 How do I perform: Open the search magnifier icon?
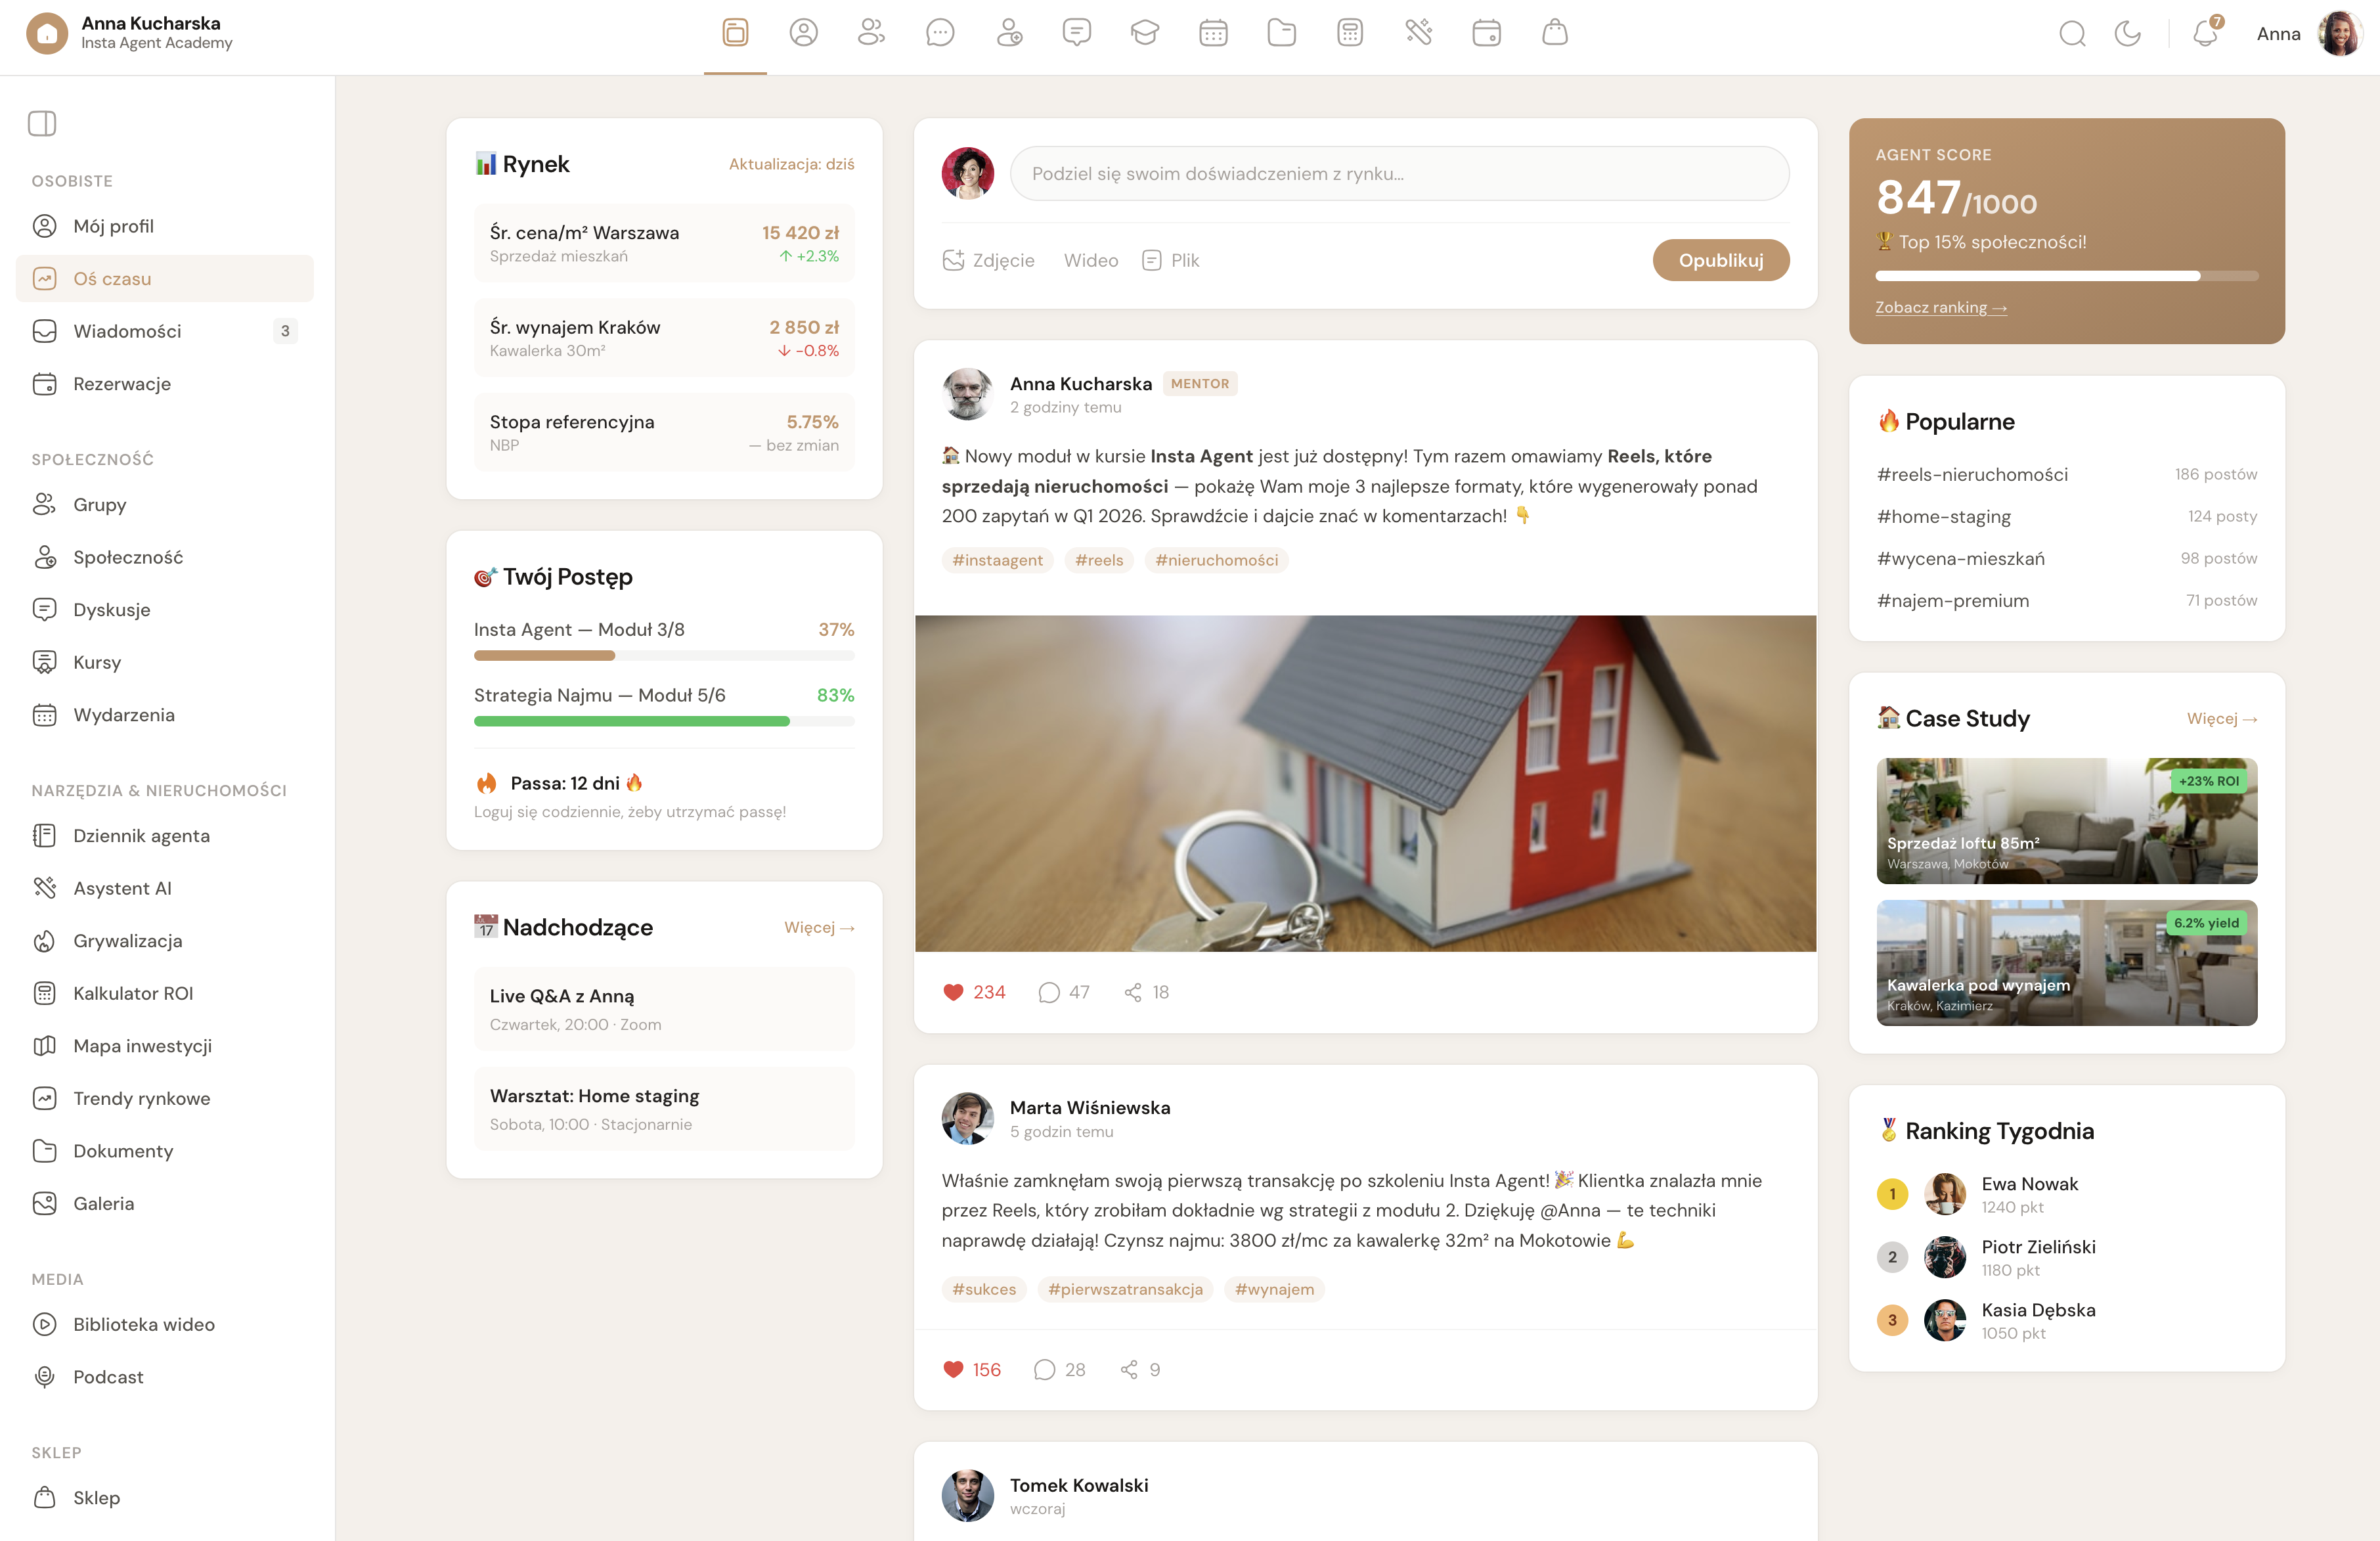[2072, 34]
